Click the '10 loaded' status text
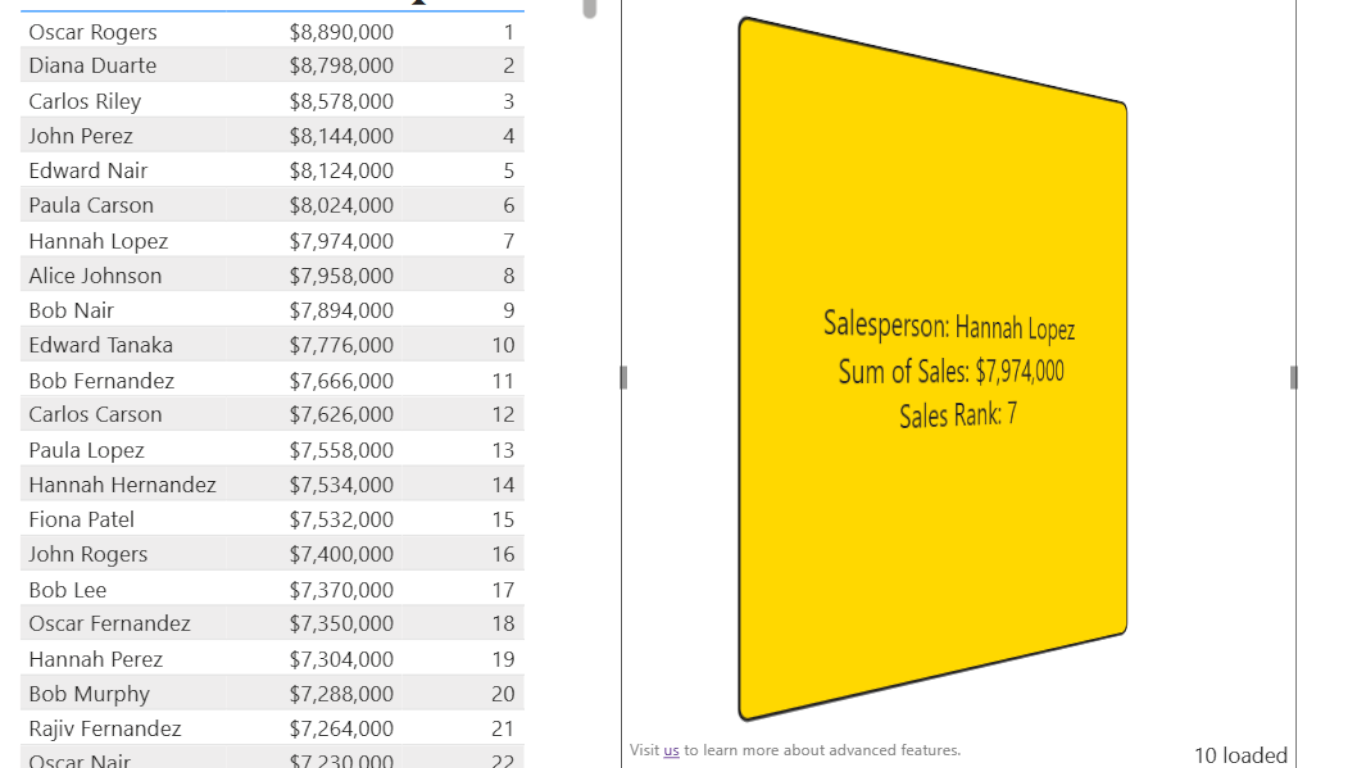The width and height of the screenshot is (1366, 768). pos(1241,755)
